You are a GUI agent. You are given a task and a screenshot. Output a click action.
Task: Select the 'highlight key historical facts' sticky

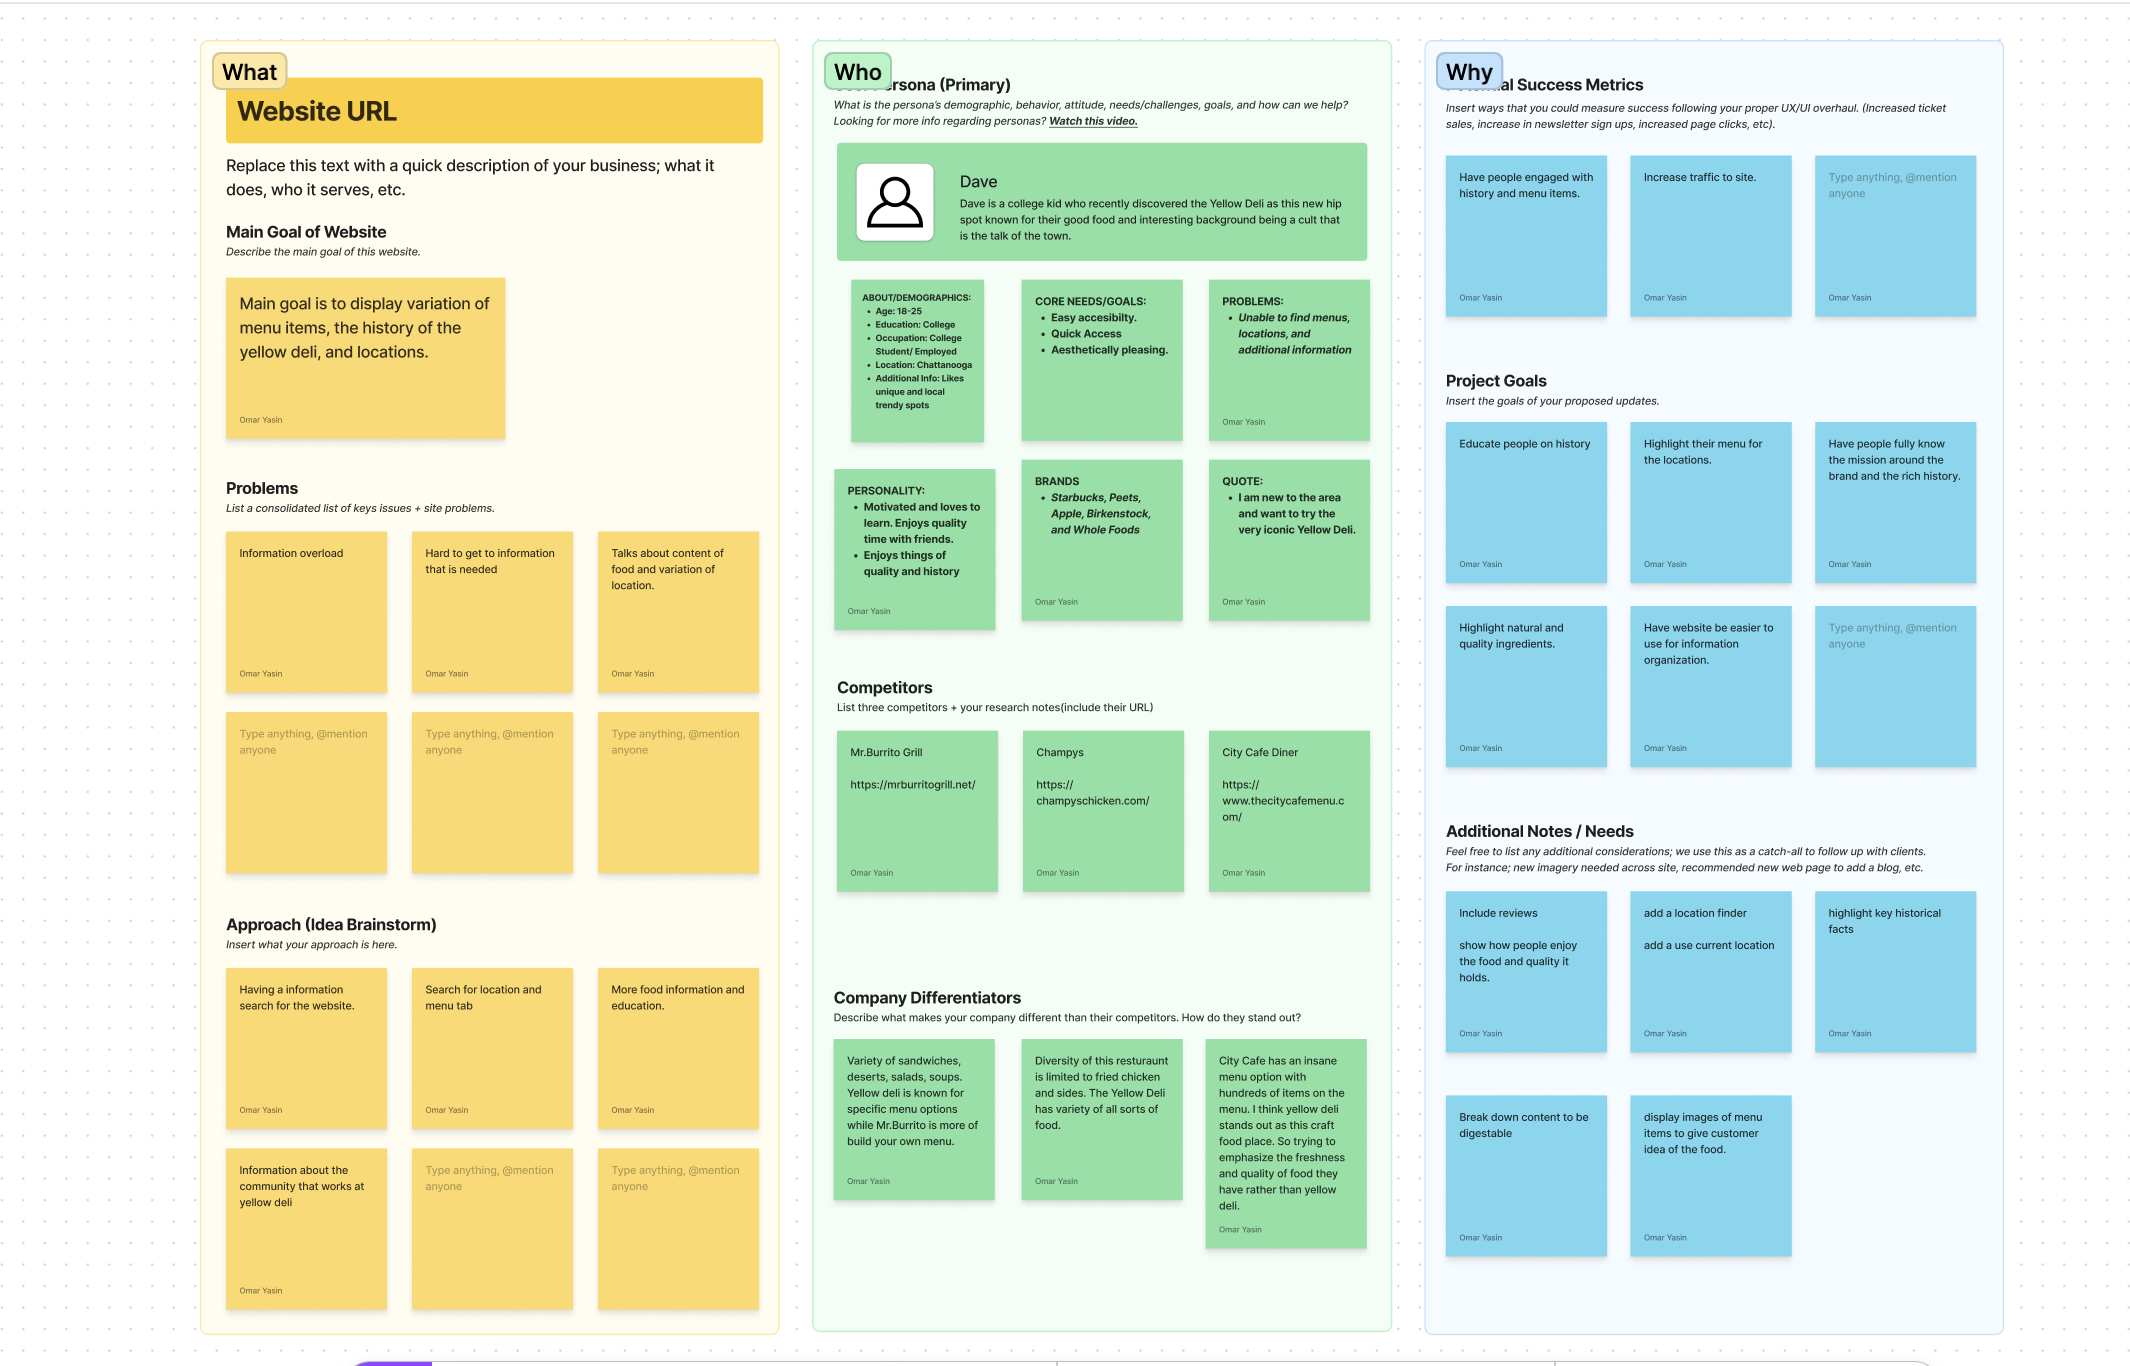pyautogui.click(x=1894, y=971)
